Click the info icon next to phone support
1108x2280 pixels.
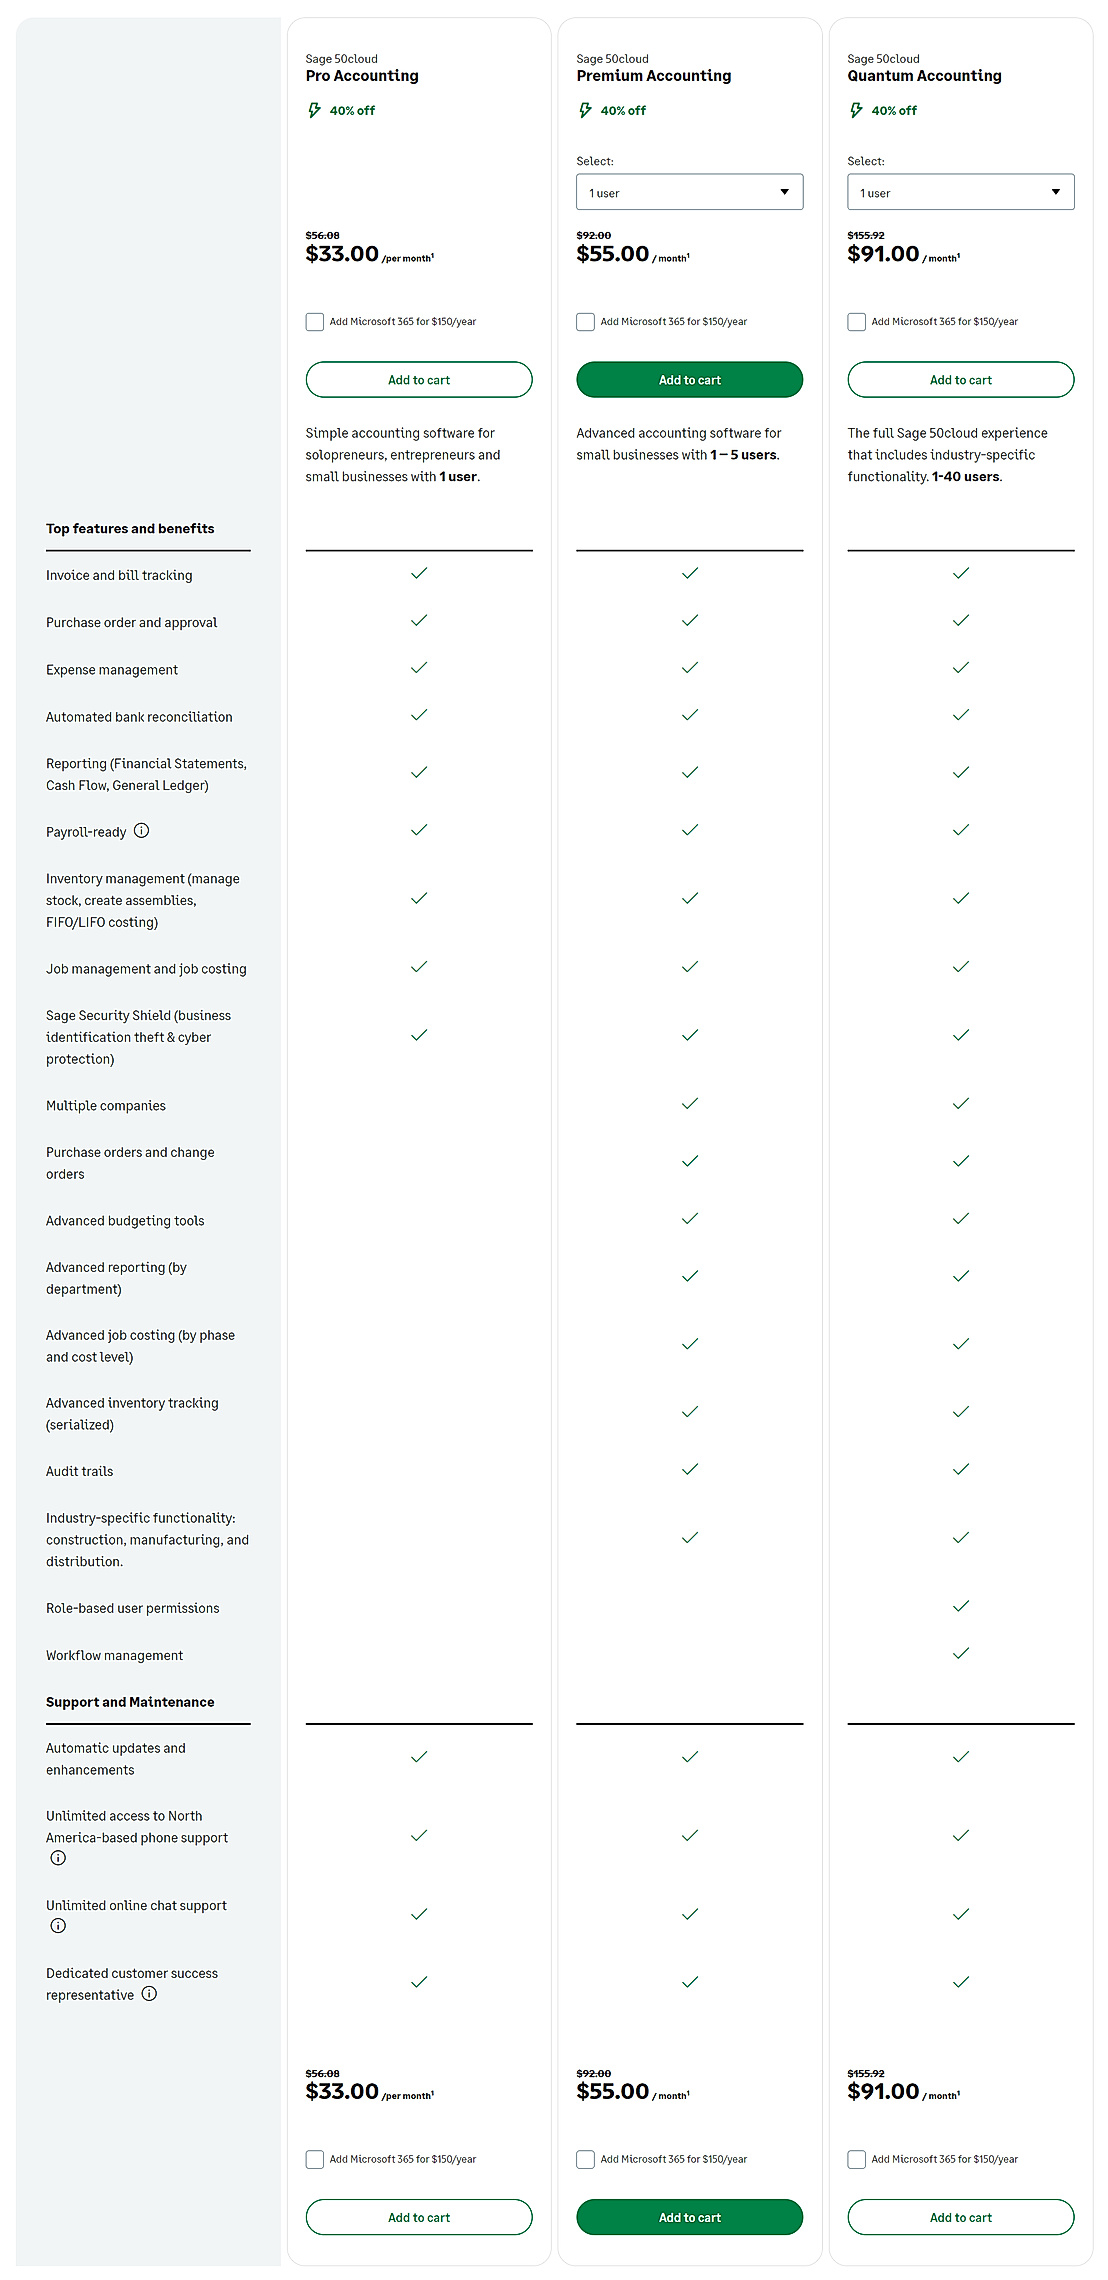(x=58, y=1858)
